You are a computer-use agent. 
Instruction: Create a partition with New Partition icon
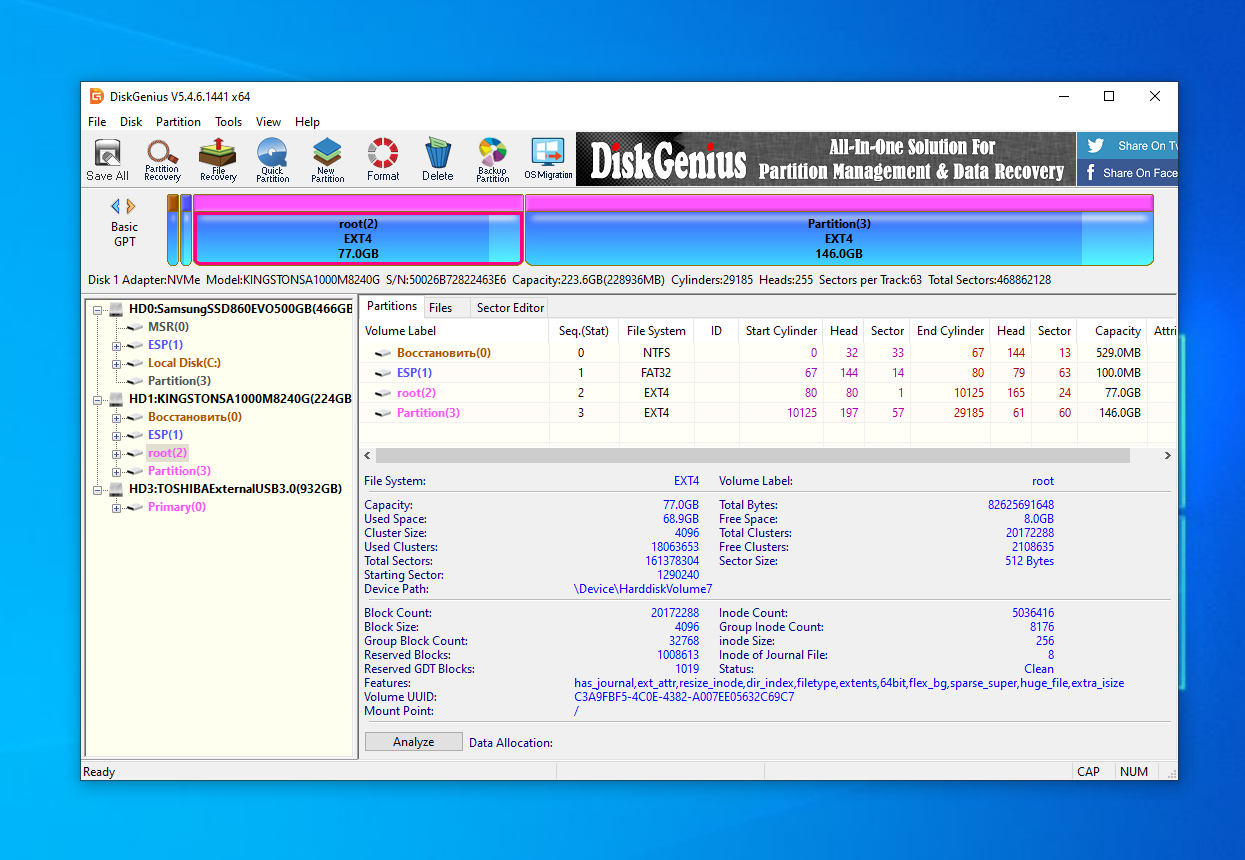pos(326,159)
